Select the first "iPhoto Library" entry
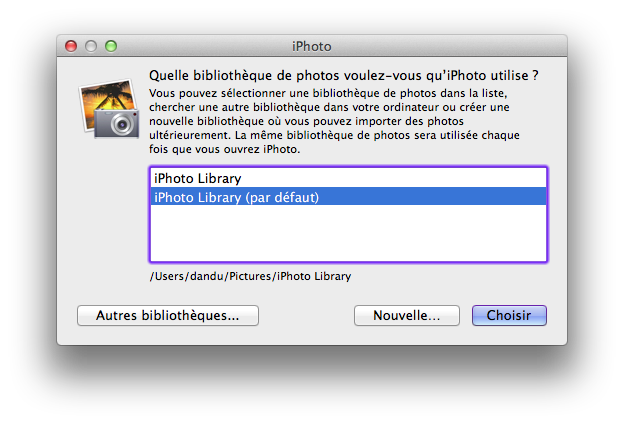 click(x=348, y=178)
